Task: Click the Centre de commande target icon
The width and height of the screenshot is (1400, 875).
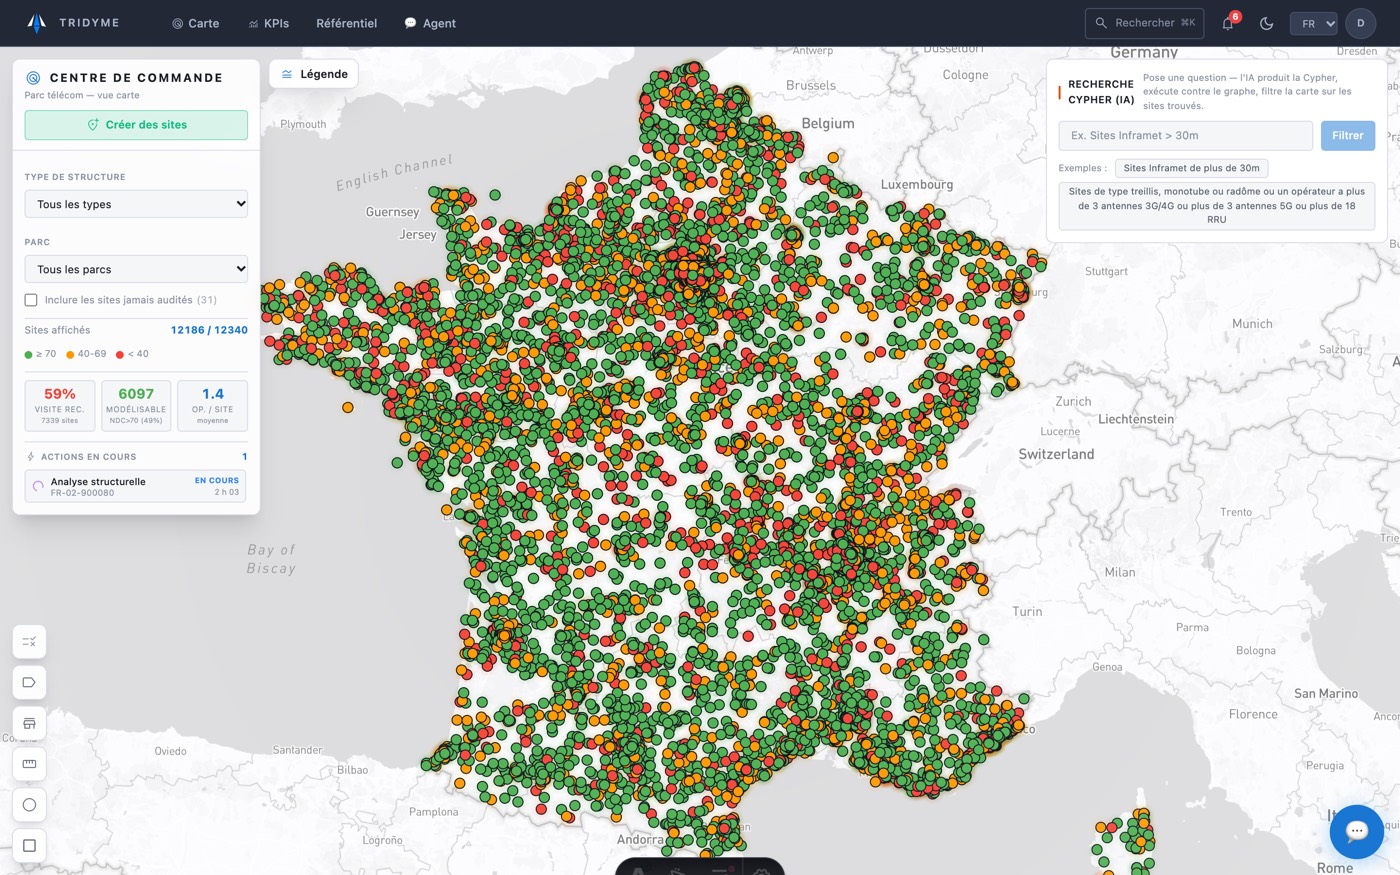Action: (33, 78)
